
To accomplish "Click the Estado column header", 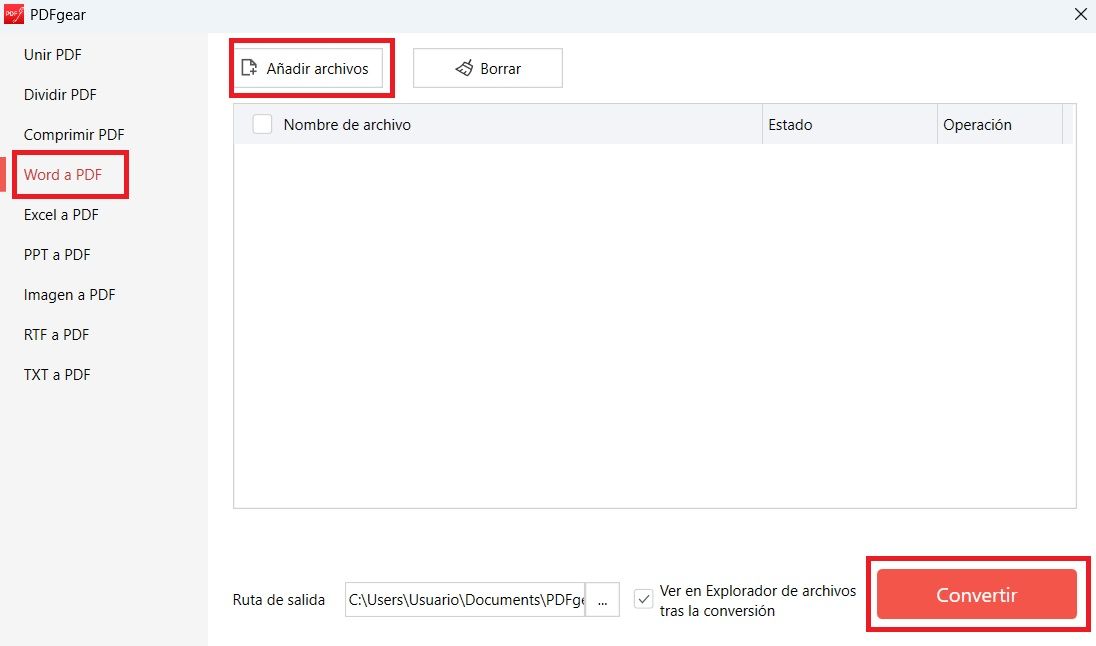I will [x=790, y=124].
